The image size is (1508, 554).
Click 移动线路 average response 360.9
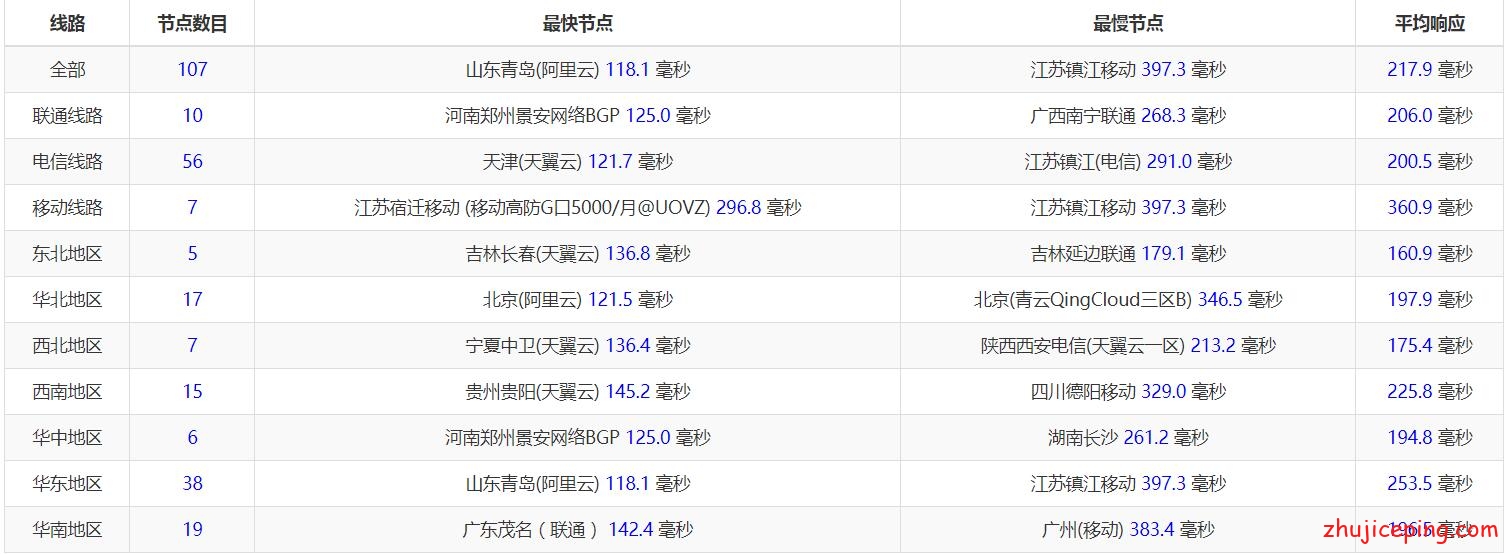coord(1409,208)
